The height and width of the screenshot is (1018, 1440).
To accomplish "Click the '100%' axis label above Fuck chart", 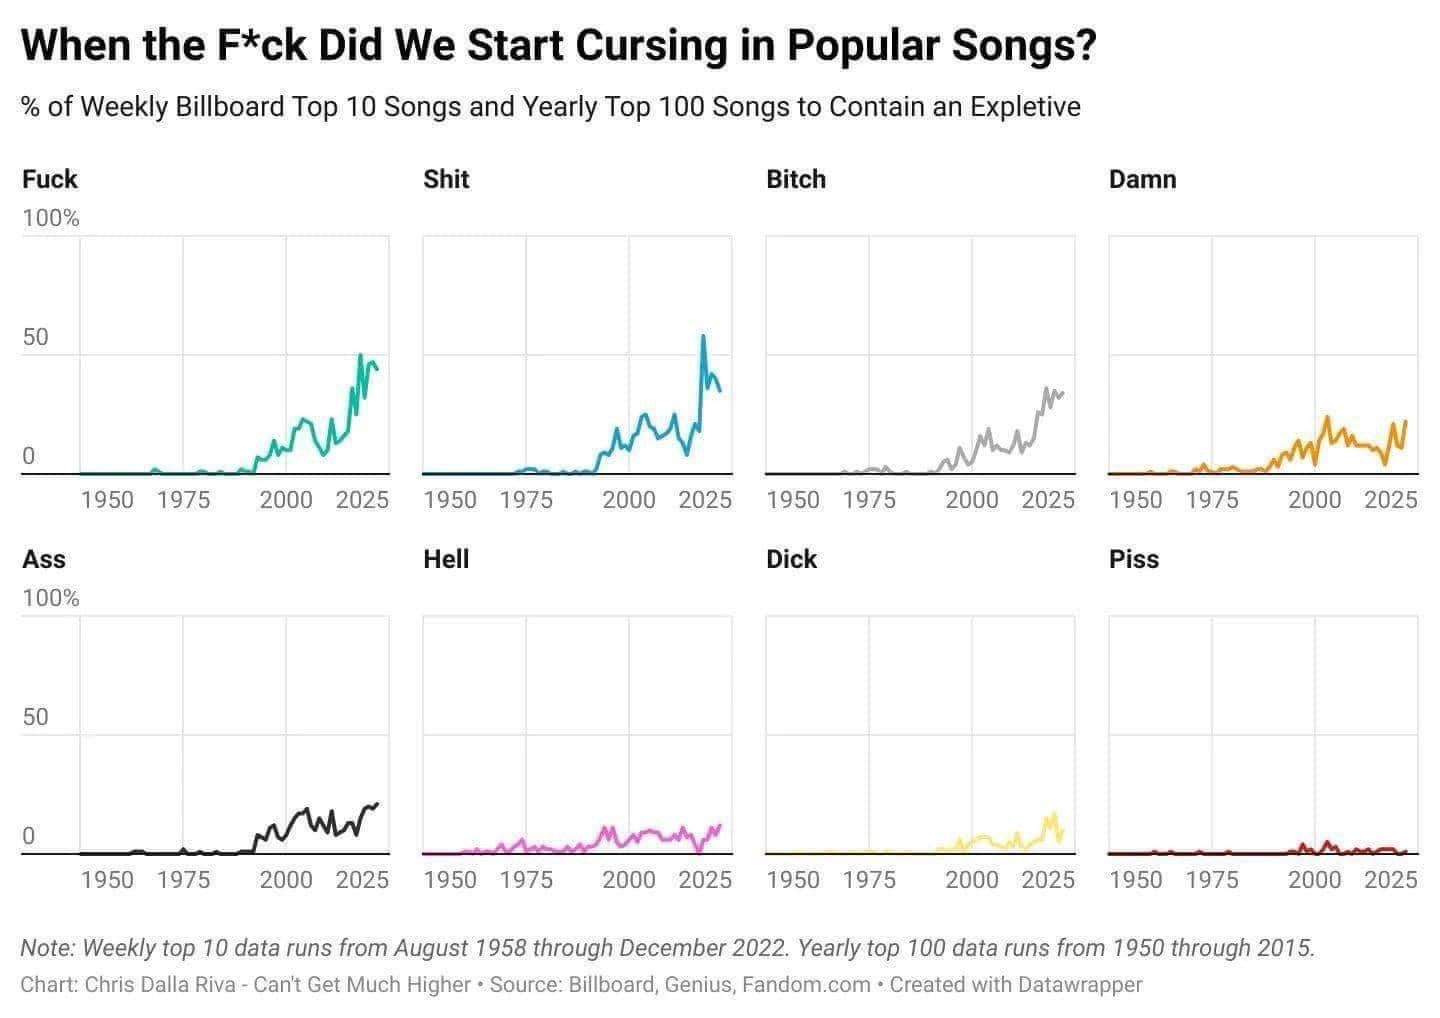I will (x=50, y=218).
